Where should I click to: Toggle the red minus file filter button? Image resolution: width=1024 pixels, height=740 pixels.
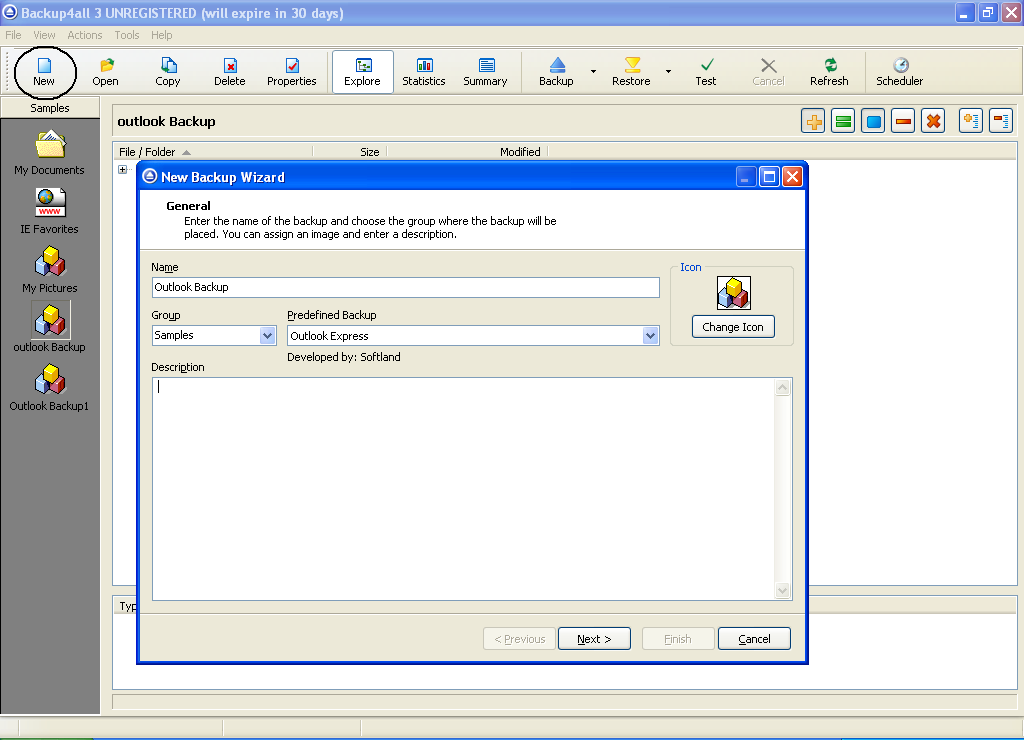(904, 121)
